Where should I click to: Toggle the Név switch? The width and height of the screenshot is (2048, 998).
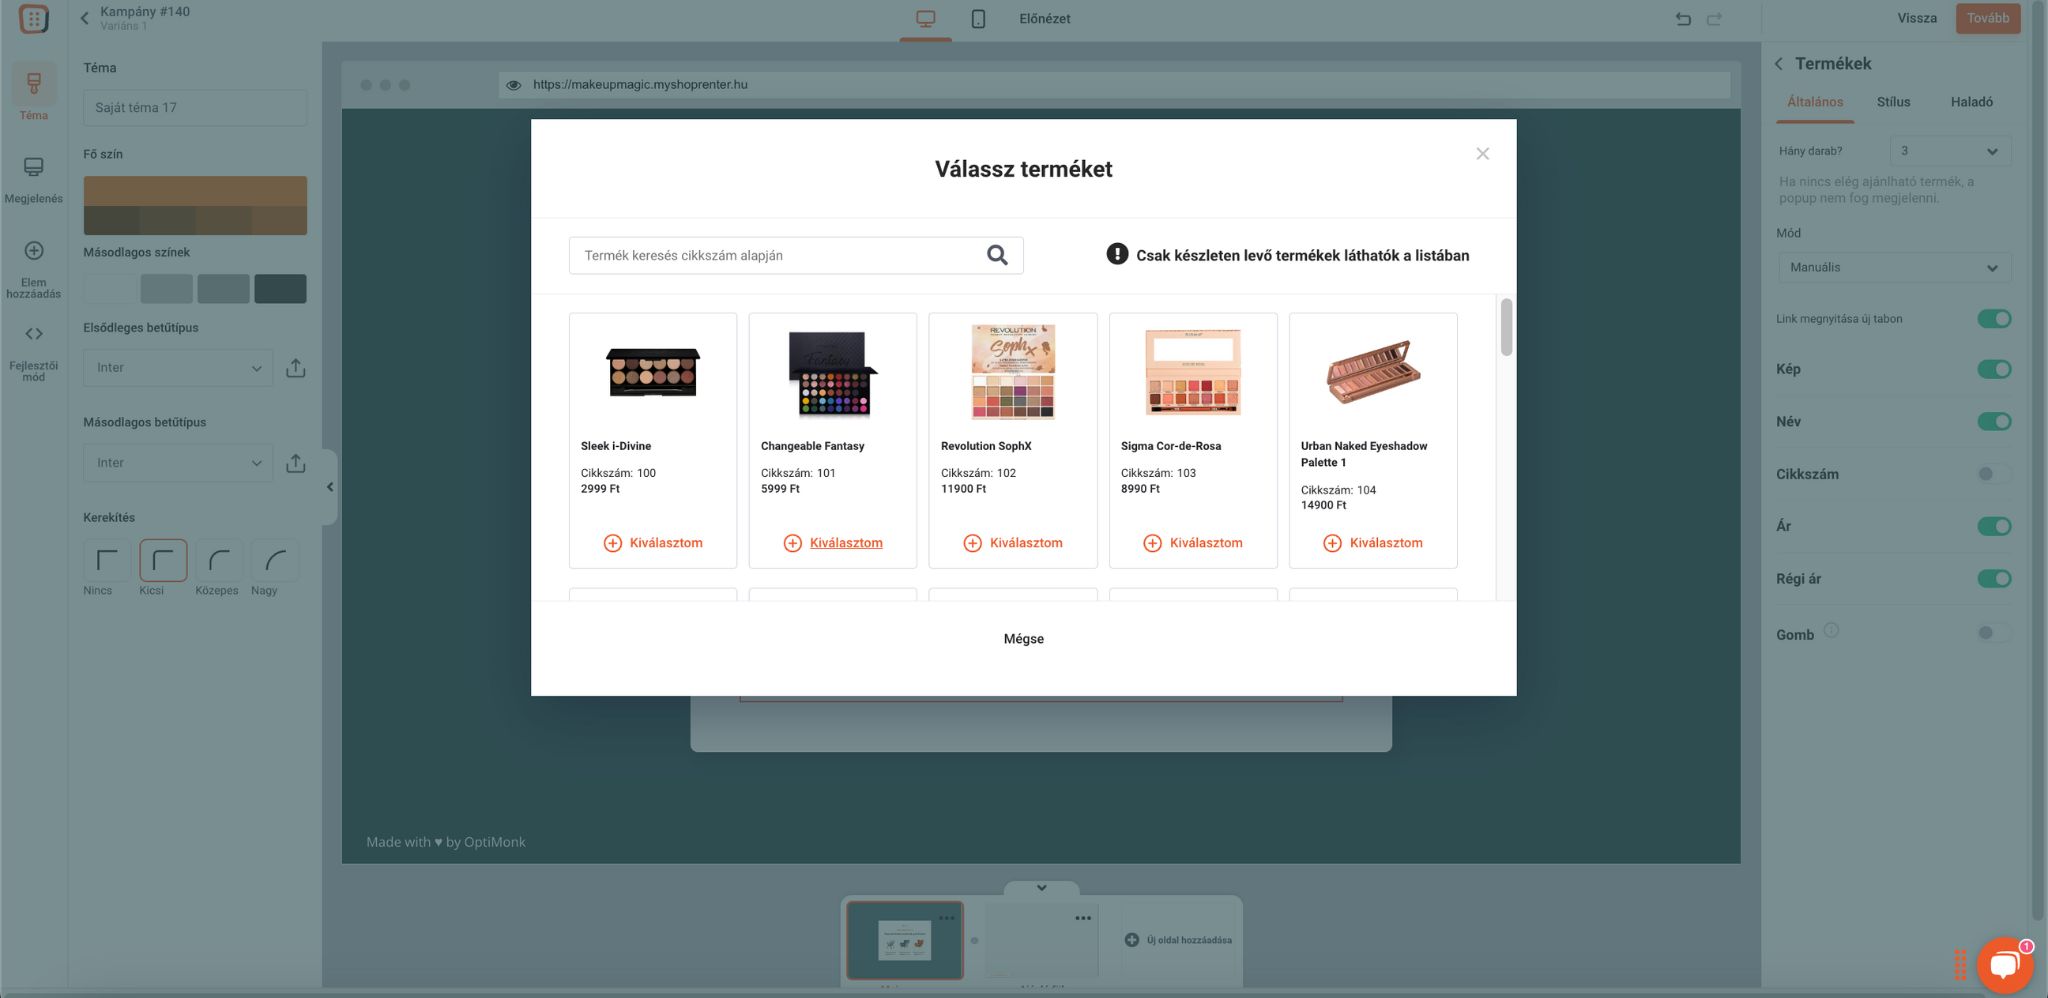pyautogui.click(x=1994, y=421)
